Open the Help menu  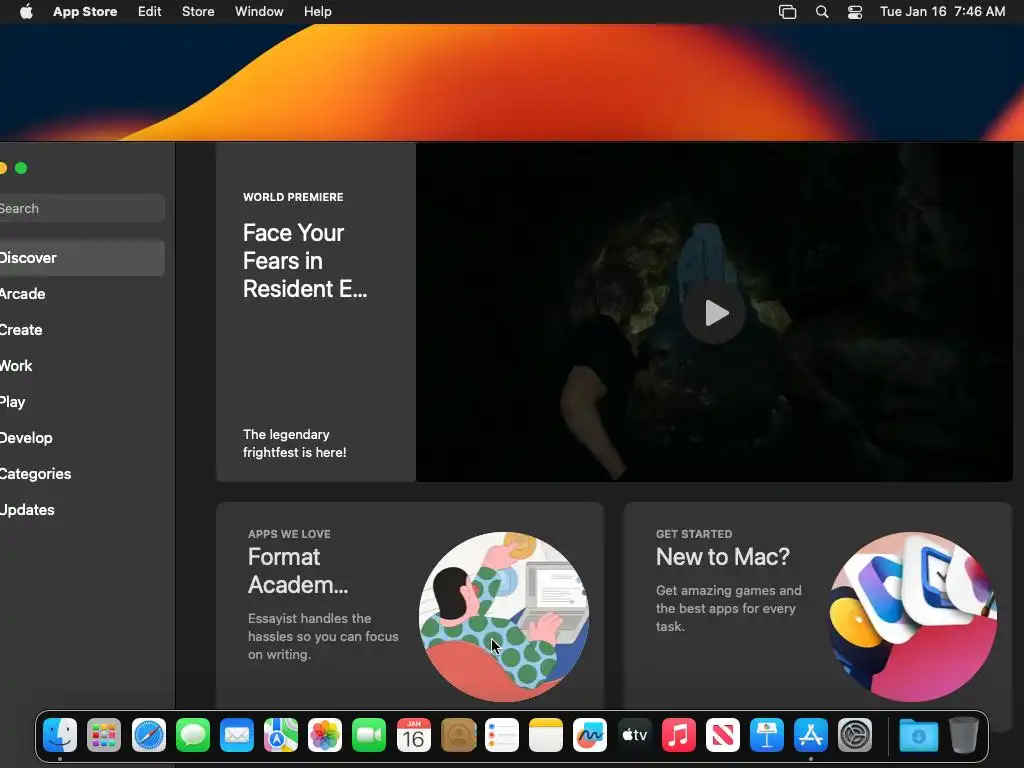317,12
